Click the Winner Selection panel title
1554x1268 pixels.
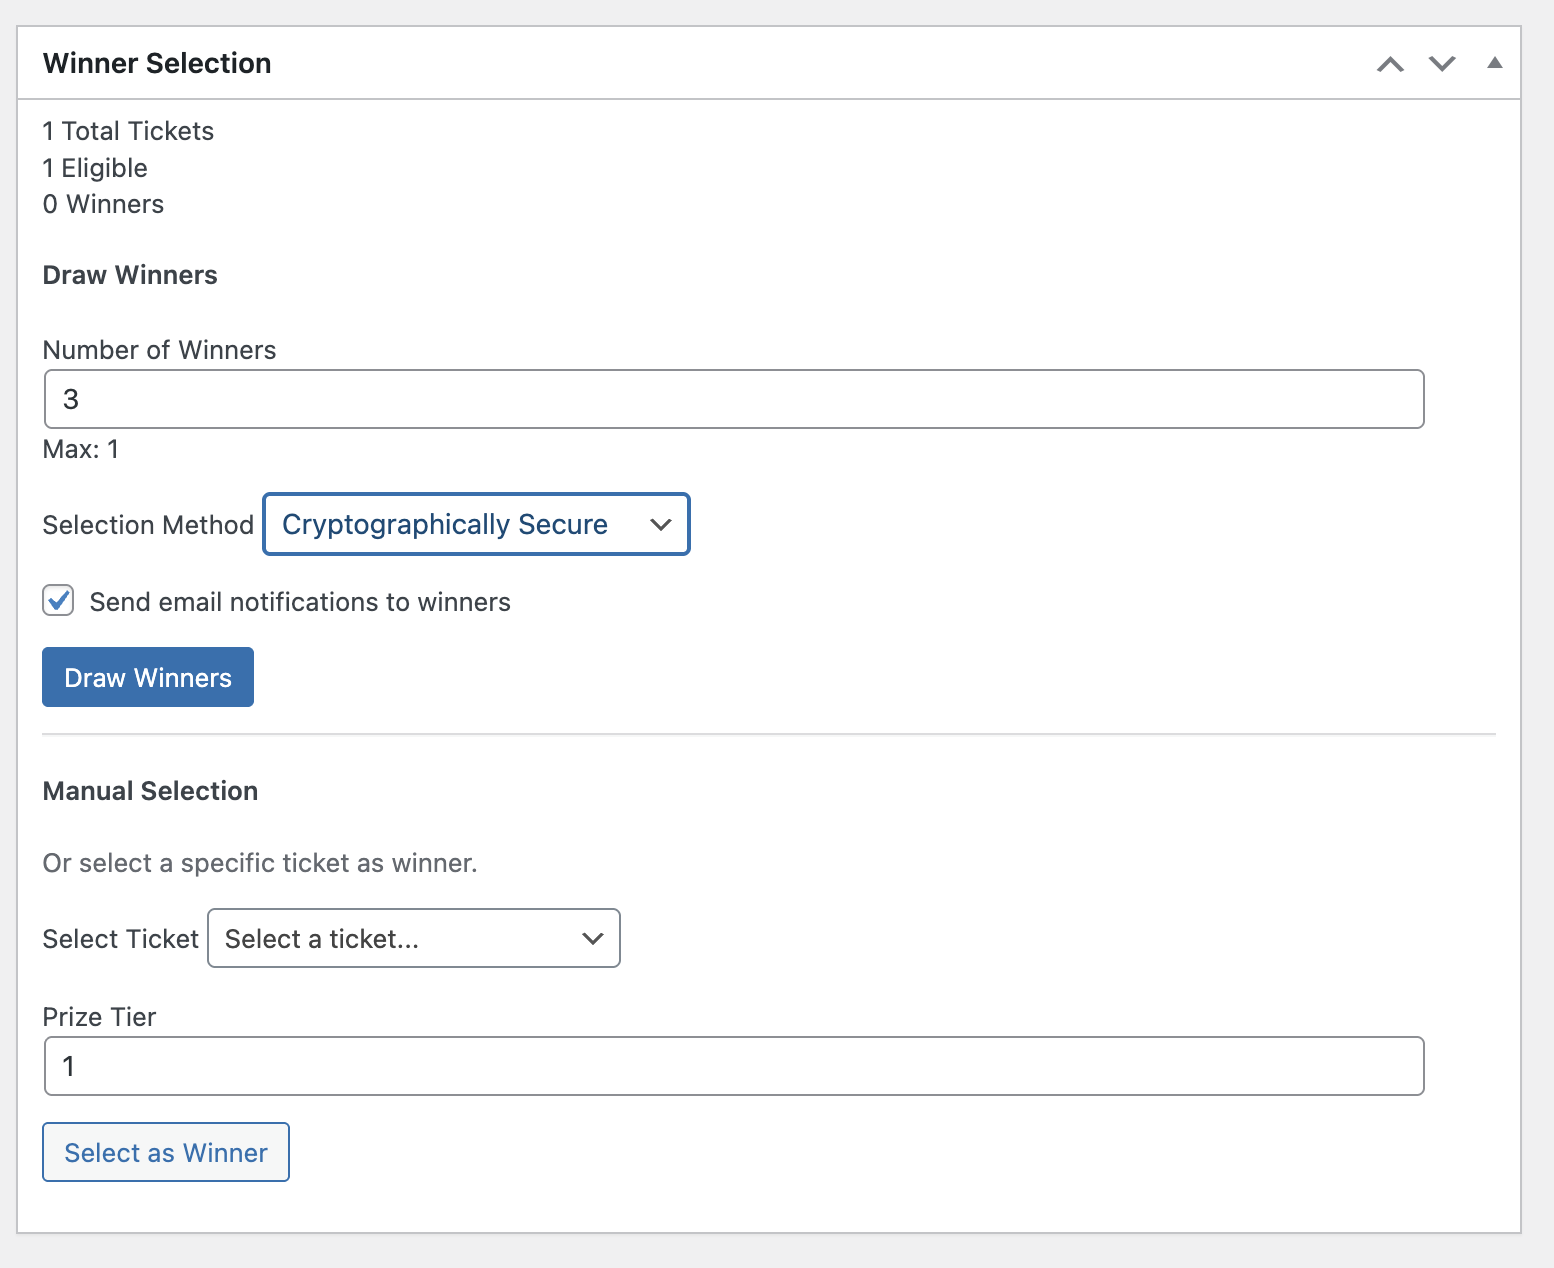(157, 63)
